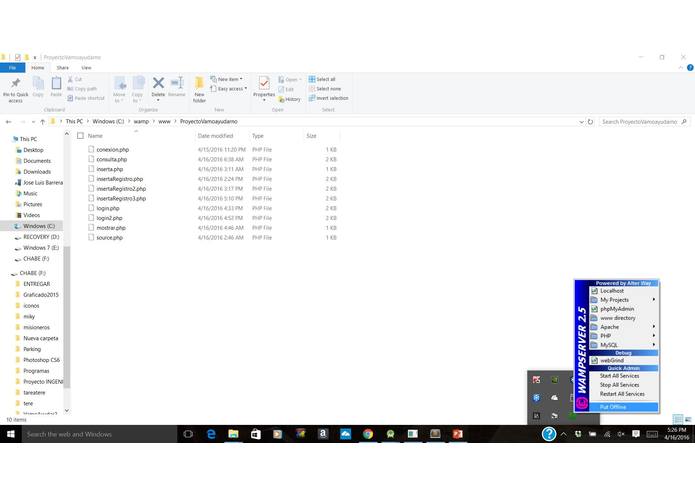This screenshot has height=494, width=695.
Task: Open the Copy to dropdown
Action: pos(137,90)
